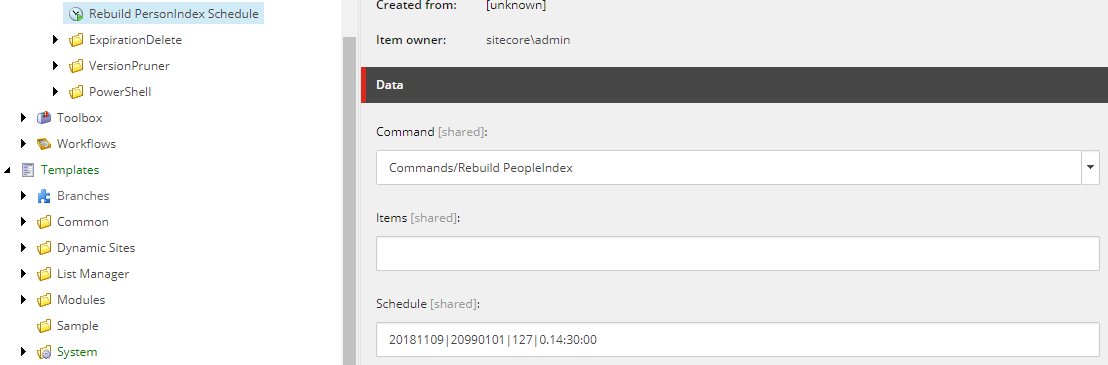Click the PowerShell folder icon

click(x=76, y=92)
